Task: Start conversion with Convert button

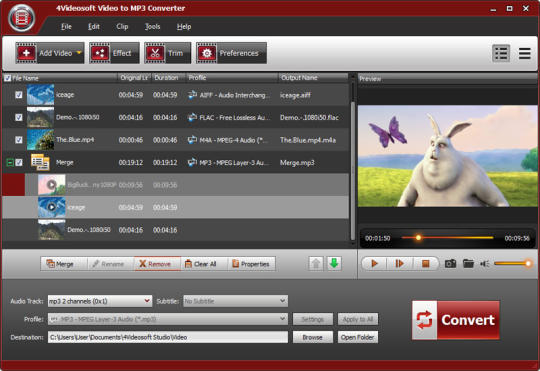Action: 456,320
